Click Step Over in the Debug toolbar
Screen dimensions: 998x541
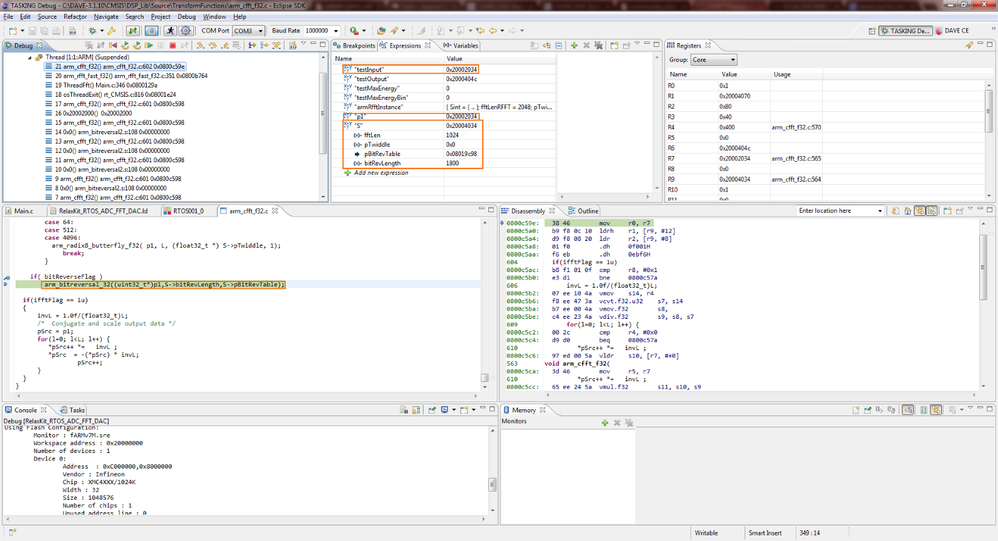click(213, 45)
